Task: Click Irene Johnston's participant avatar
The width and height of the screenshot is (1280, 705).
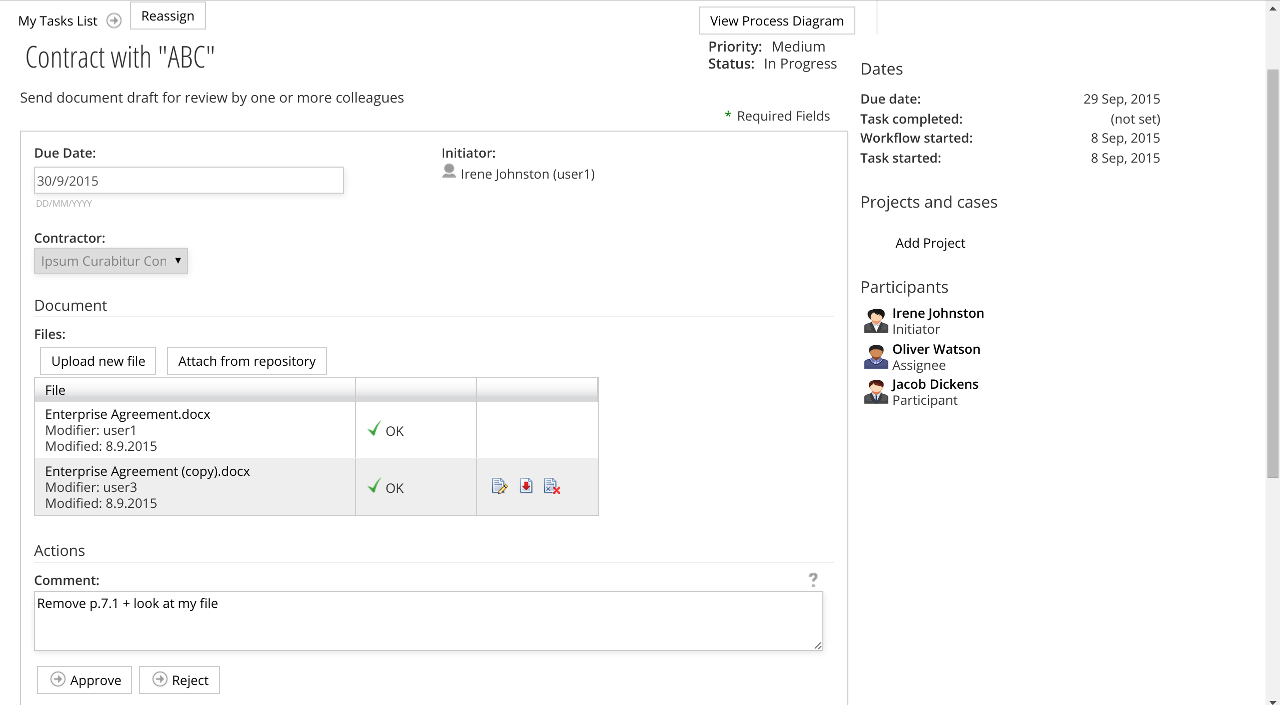Action: [876, 320]
